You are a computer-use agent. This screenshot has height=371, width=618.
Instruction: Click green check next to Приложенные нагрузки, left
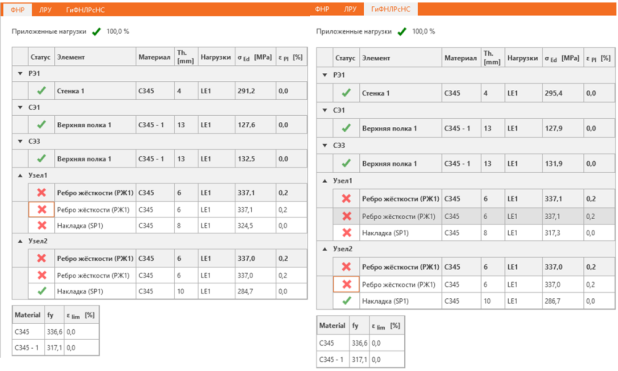click(x=96, y=32)
